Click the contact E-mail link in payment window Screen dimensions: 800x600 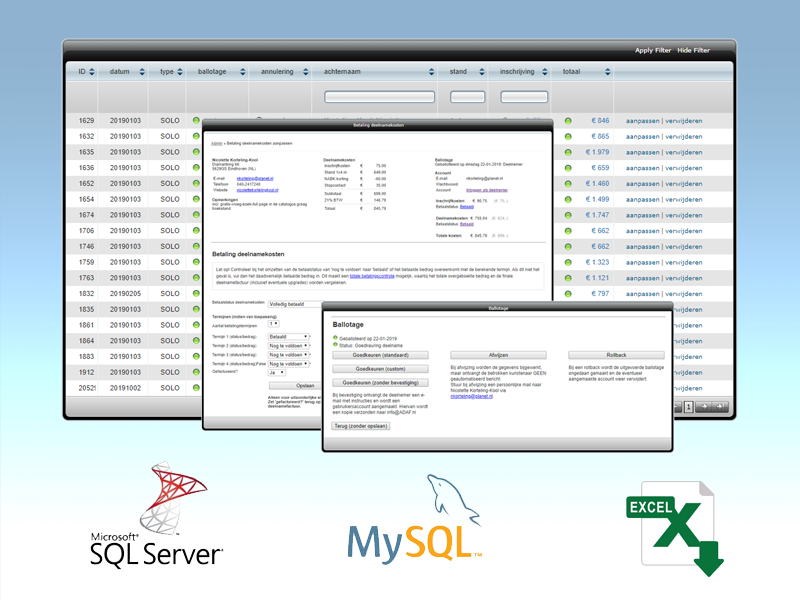click(x=255, y=179)
